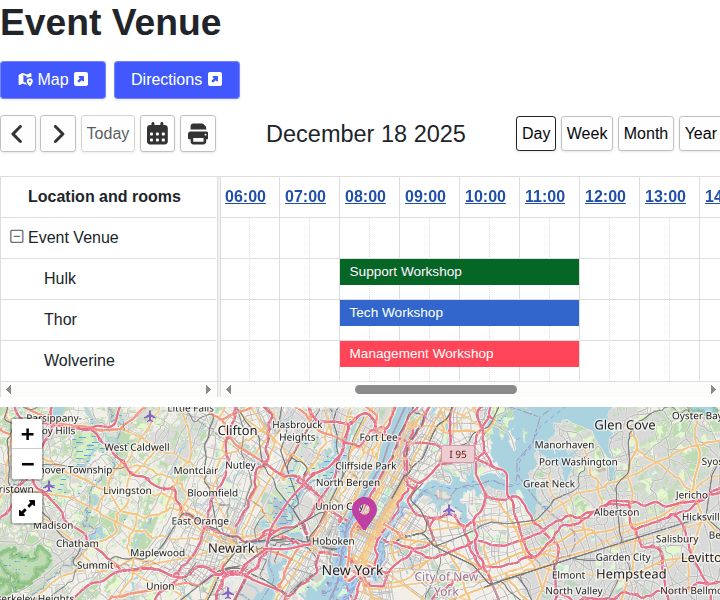
Task: Switch to Week view
Action: tap(587, 133)
